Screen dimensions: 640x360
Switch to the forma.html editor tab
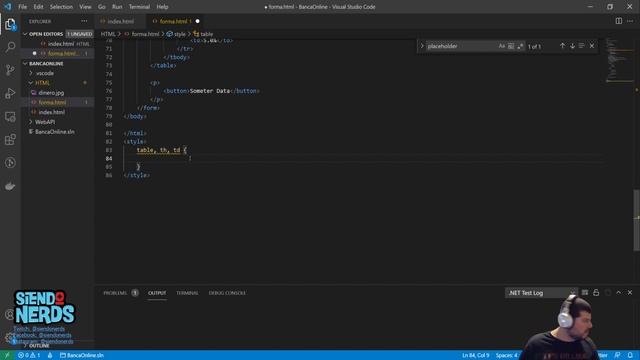[176, 21]
